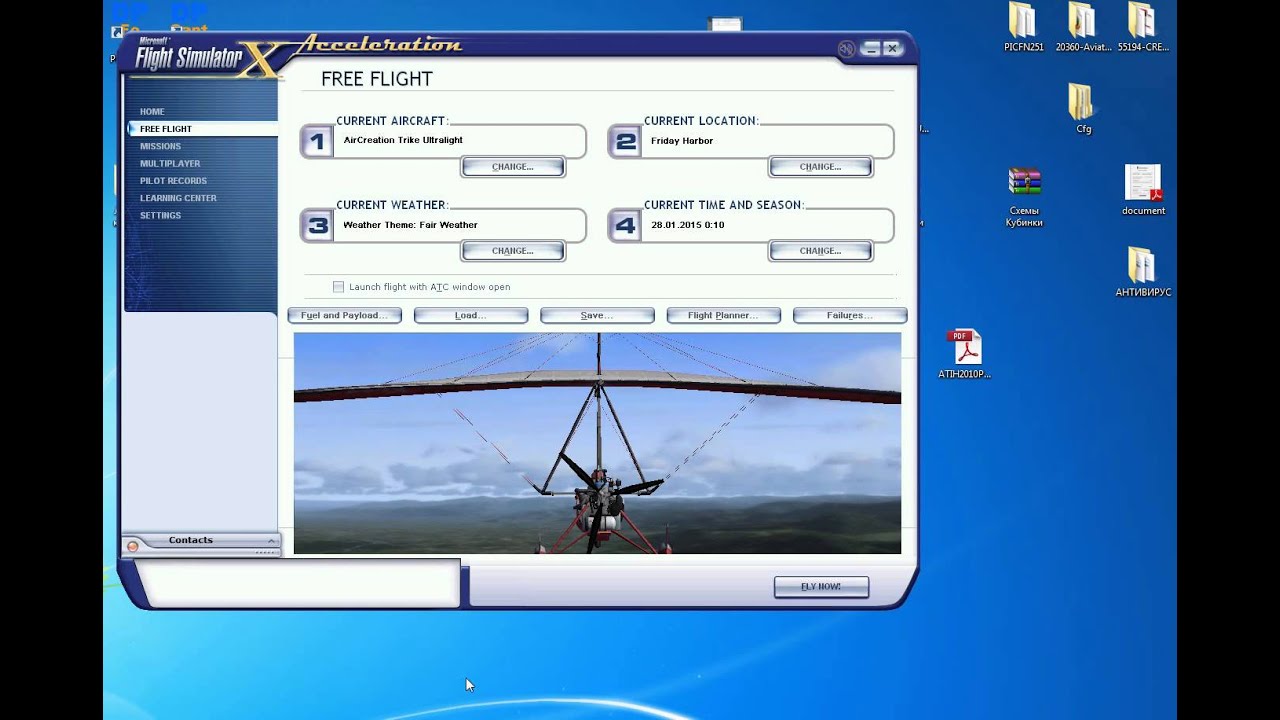Select the ATIH2010P... PDF icon
This screenshot has width=1280, height=720.
[965, 354]
